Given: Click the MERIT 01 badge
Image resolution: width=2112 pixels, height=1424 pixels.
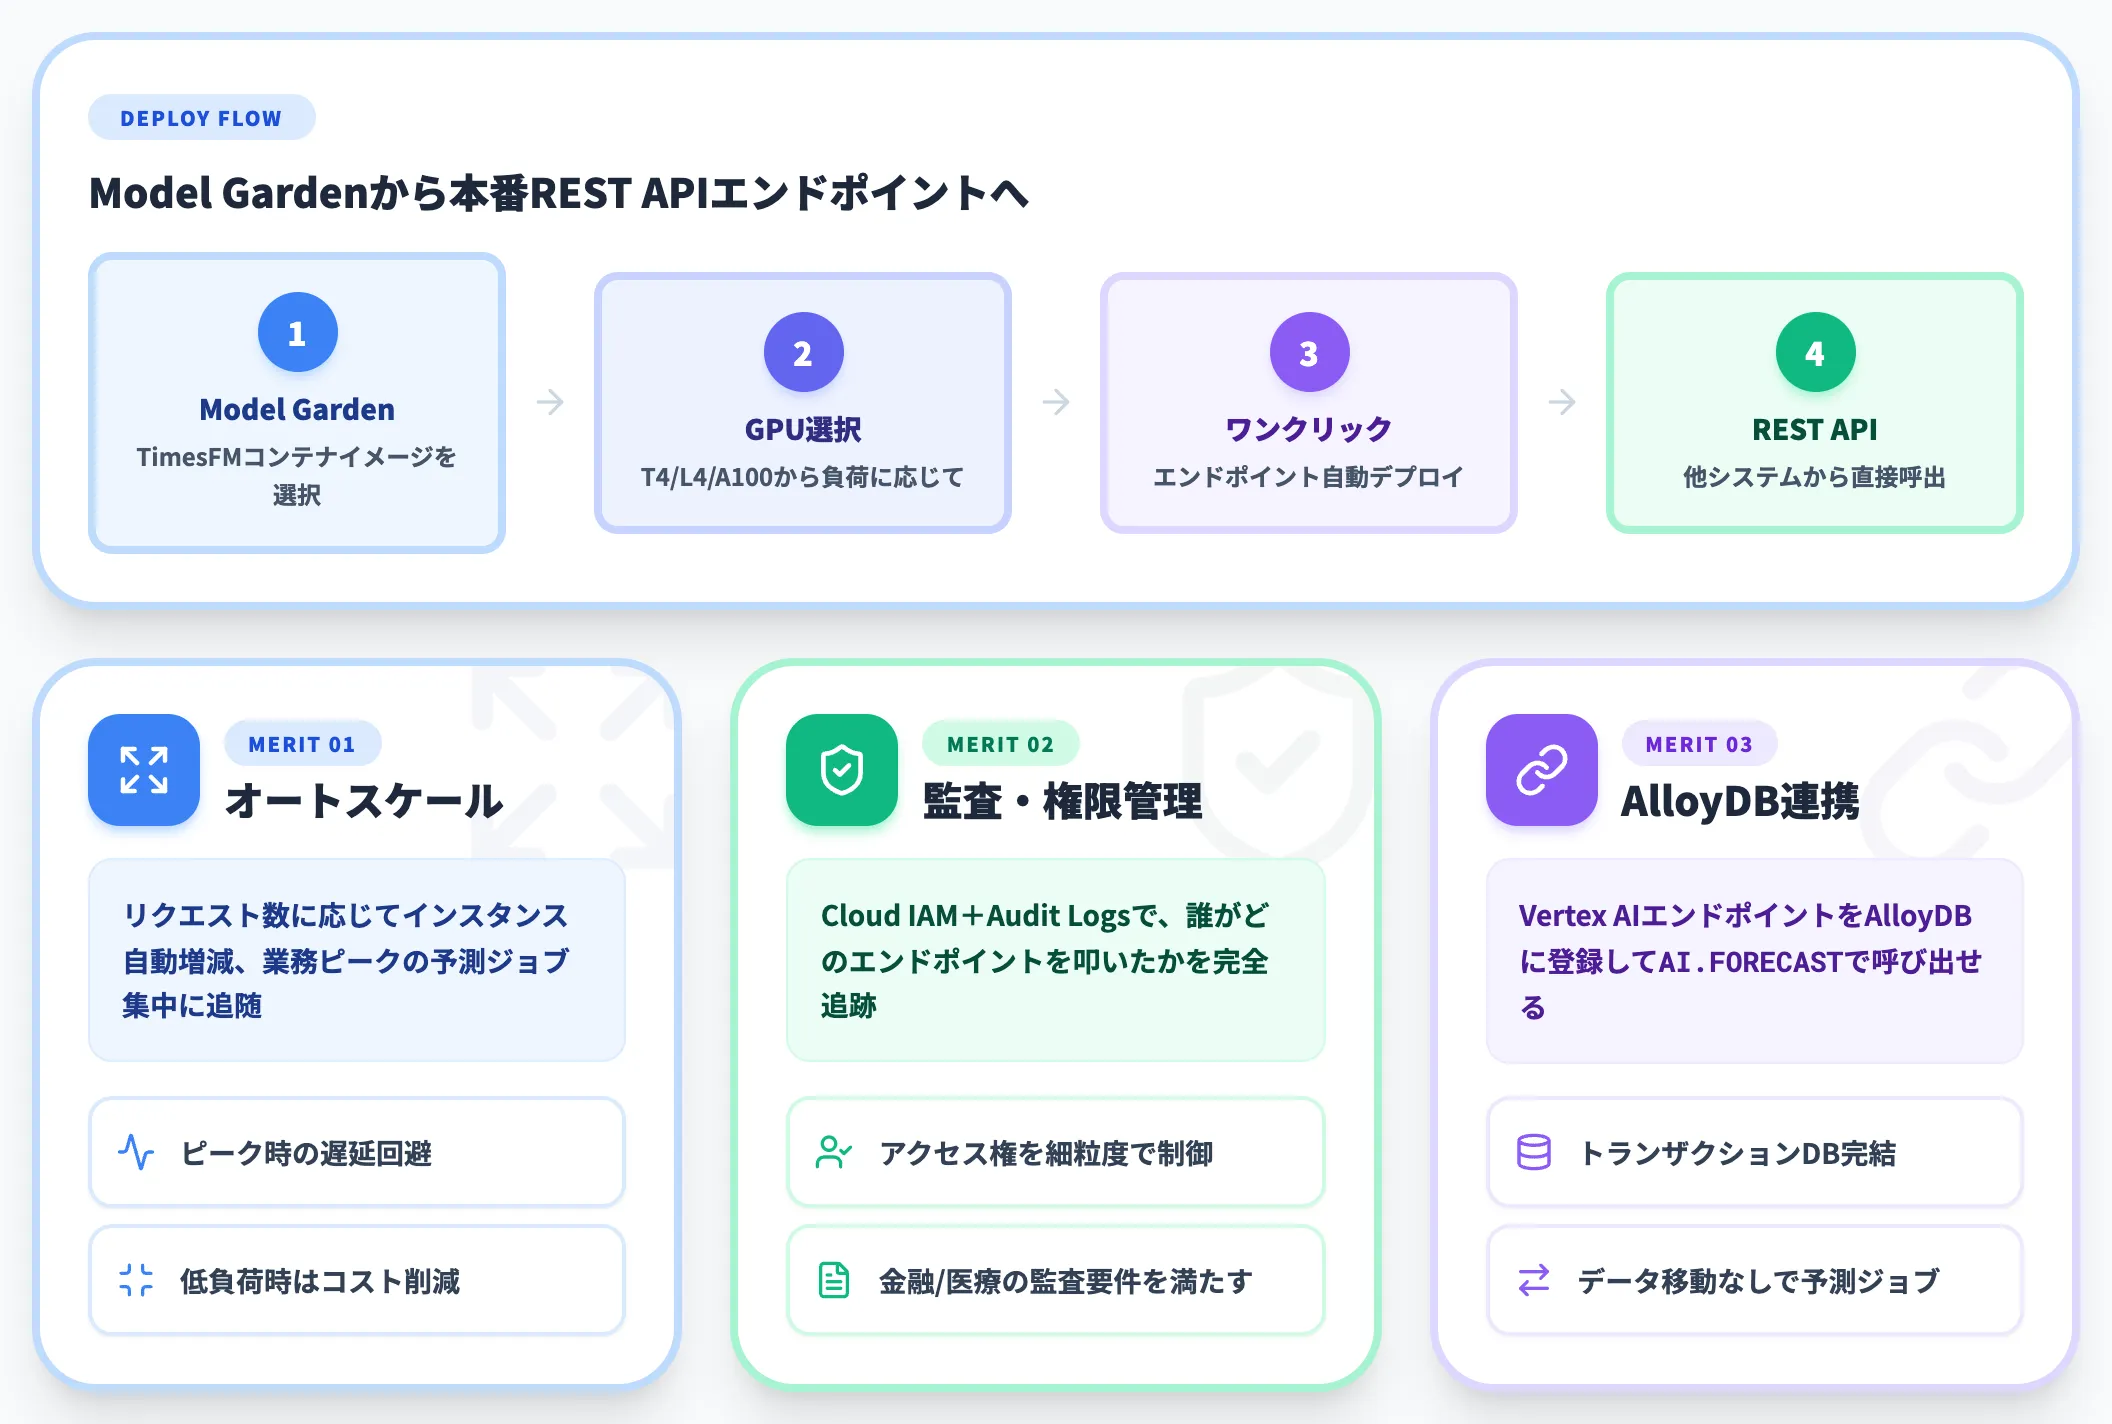Looking at the screenshot, I should [x=302, y=744].
